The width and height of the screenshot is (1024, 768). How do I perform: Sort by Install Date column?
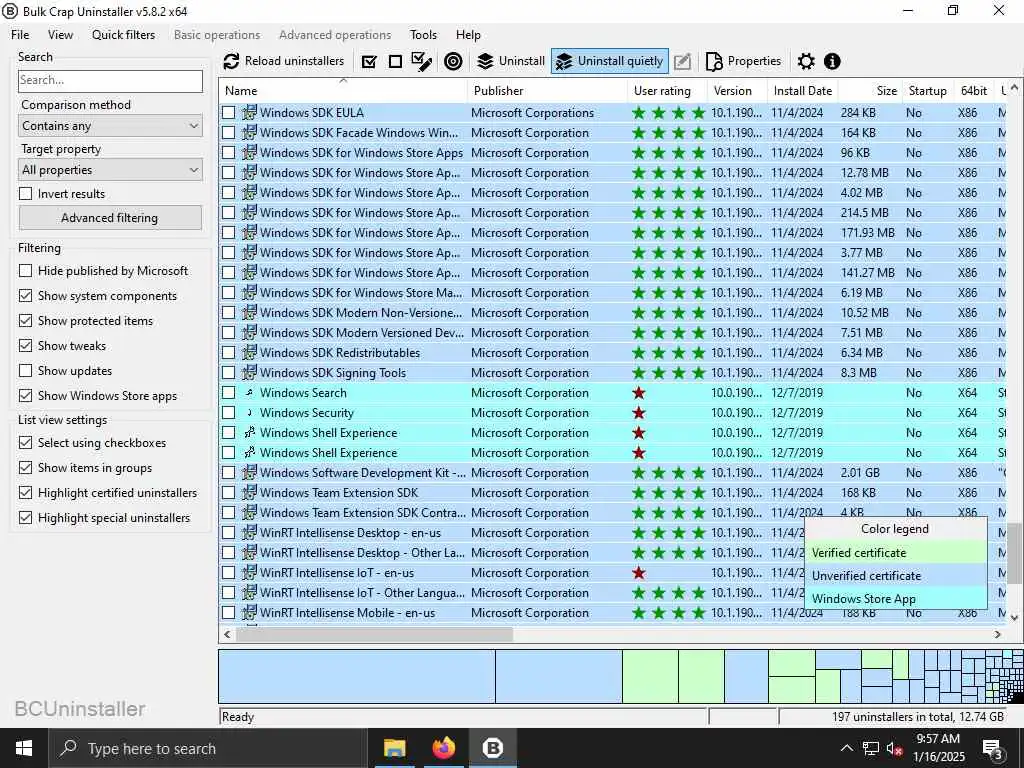coord(803,91)
